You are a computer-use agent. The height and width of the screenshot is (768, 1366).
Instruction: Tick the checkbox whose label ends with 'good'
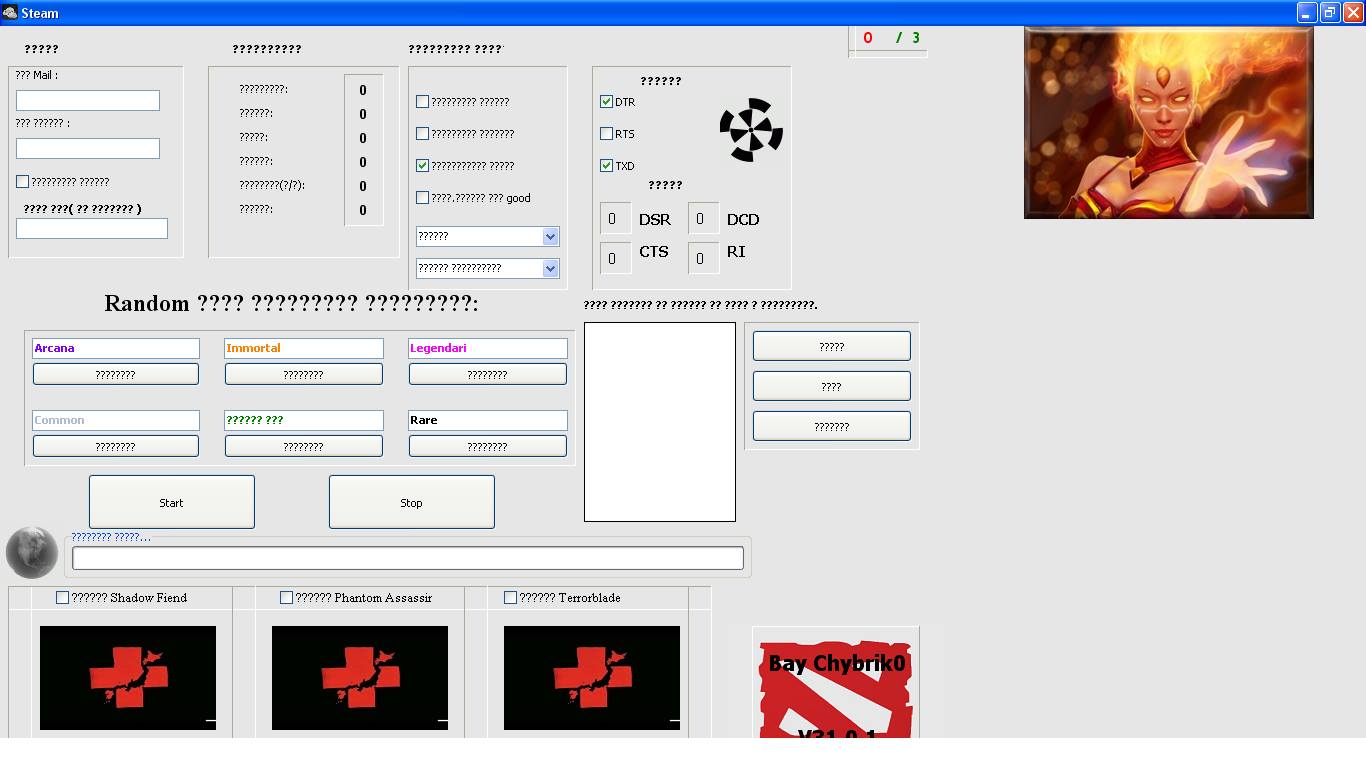pos(422,198)
